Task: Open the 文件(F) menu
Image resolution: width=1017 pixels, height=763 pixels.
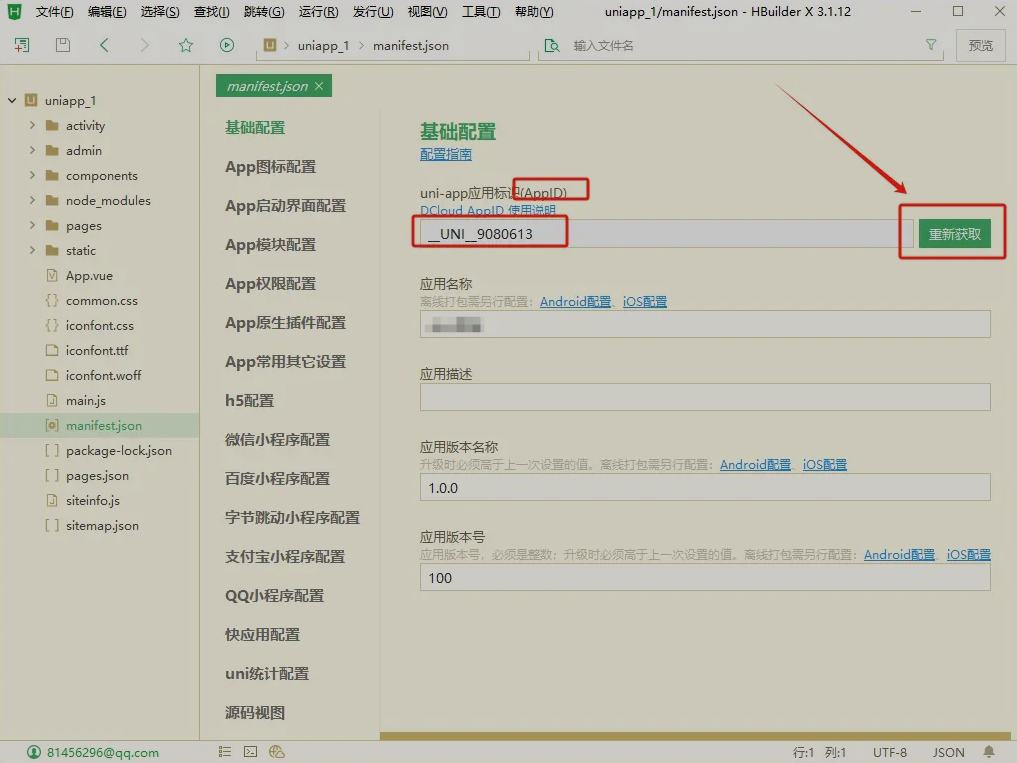Action: point(54,12)
